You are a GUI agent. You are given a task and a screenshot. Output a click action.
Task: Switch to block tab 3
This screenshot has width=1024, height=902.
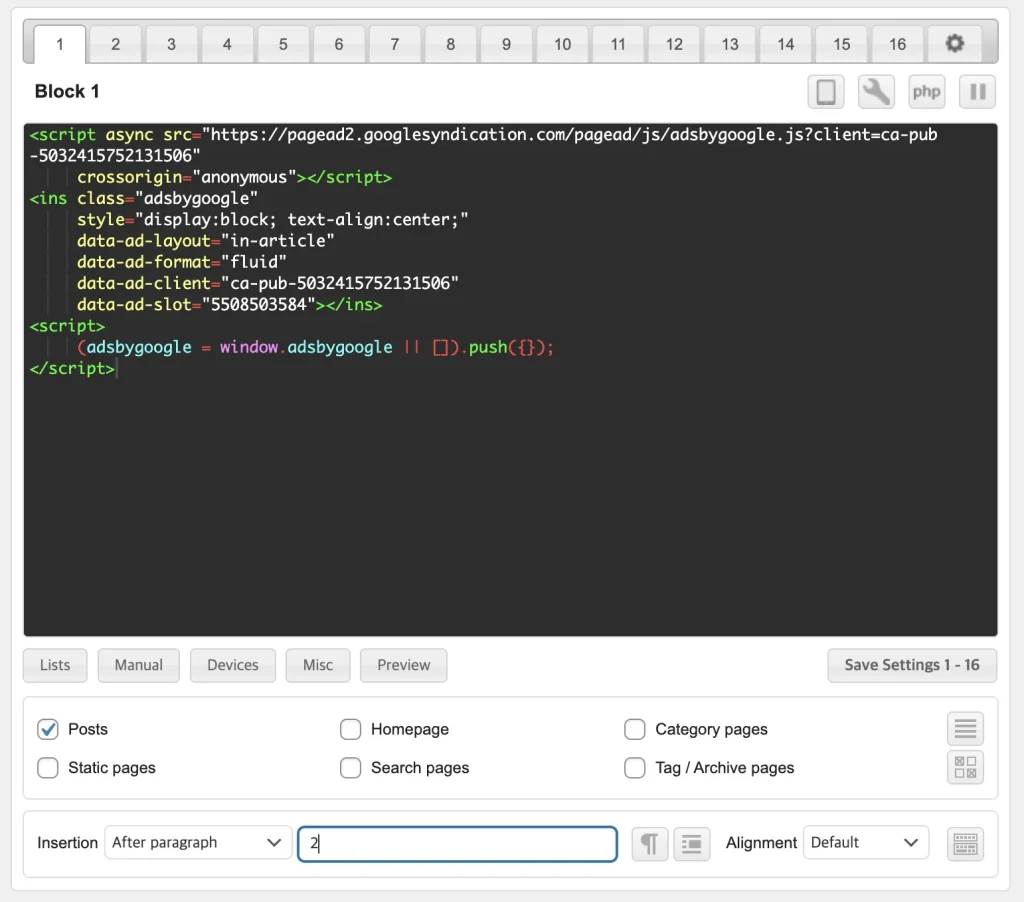click(171, 44)
